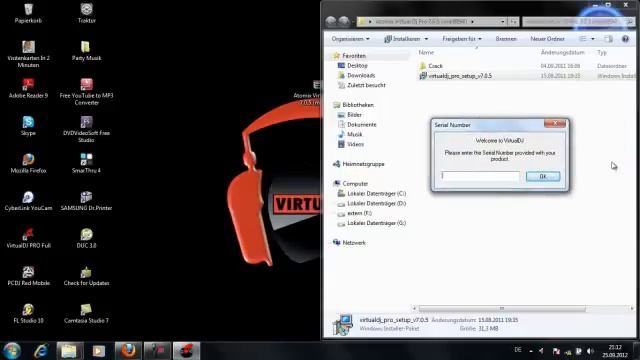Open DUC 3.0 desktop icon
The height and width of the screenshot is (360, 640).
(86, 238)
